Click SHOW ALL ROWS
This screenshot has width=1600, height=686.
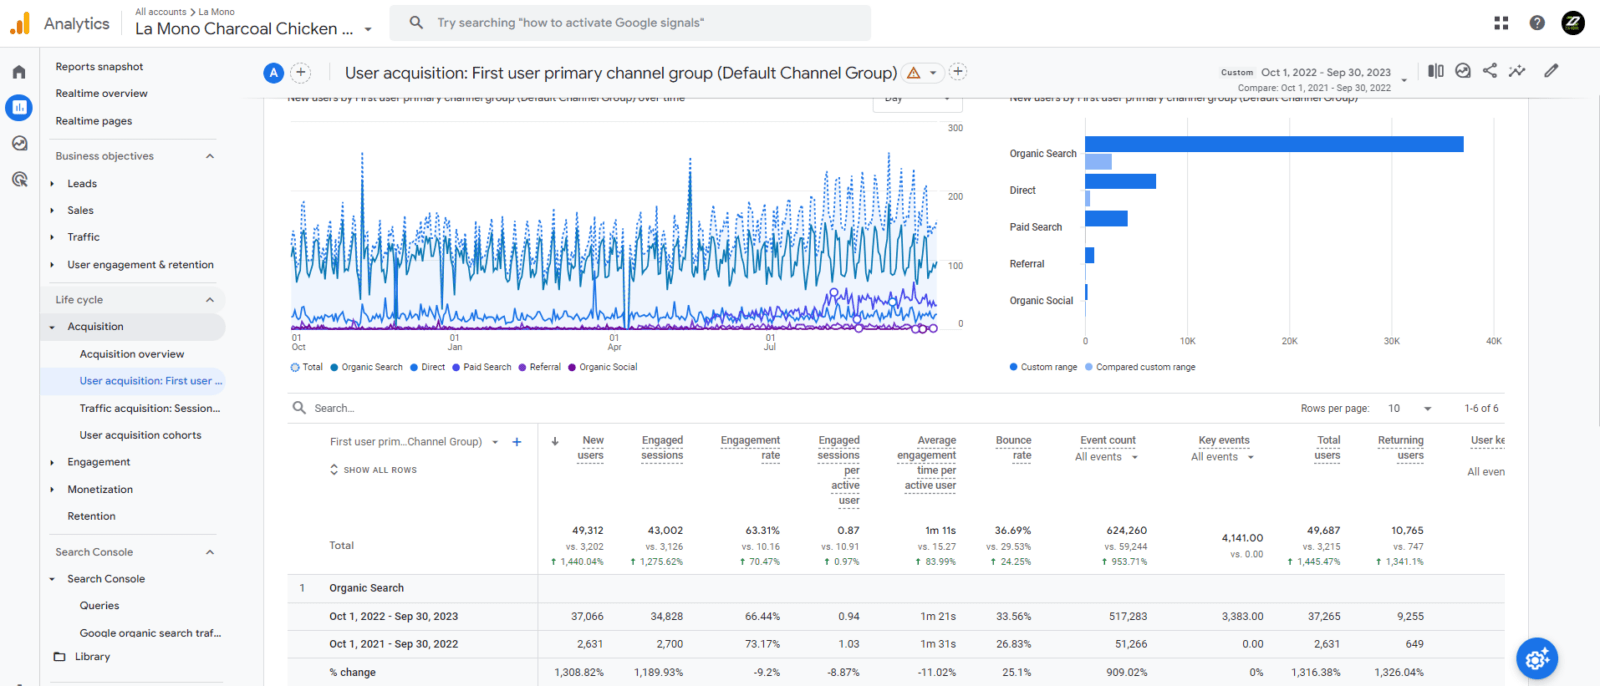373,470
